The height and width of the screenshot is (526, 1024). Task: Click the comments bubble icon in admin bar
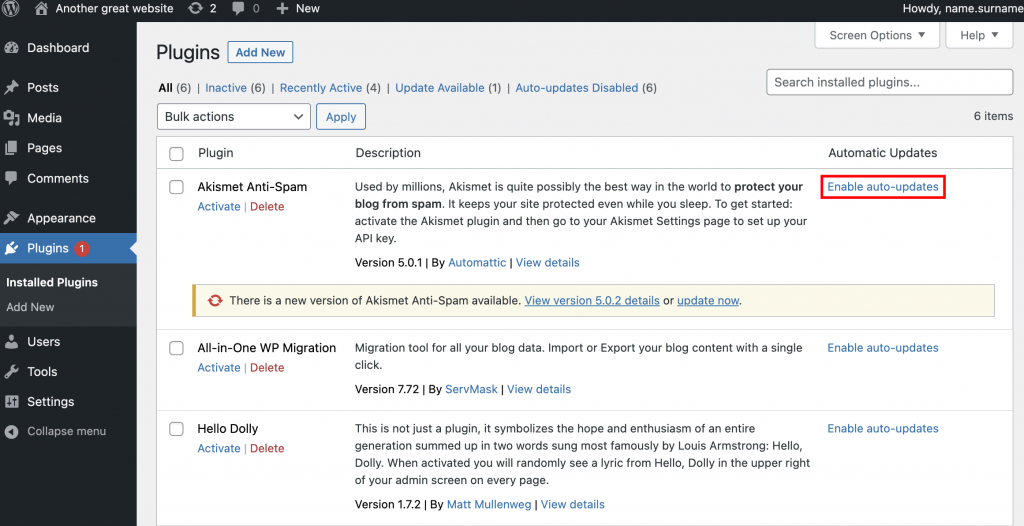pyautogui.click(x=238, y=9)
